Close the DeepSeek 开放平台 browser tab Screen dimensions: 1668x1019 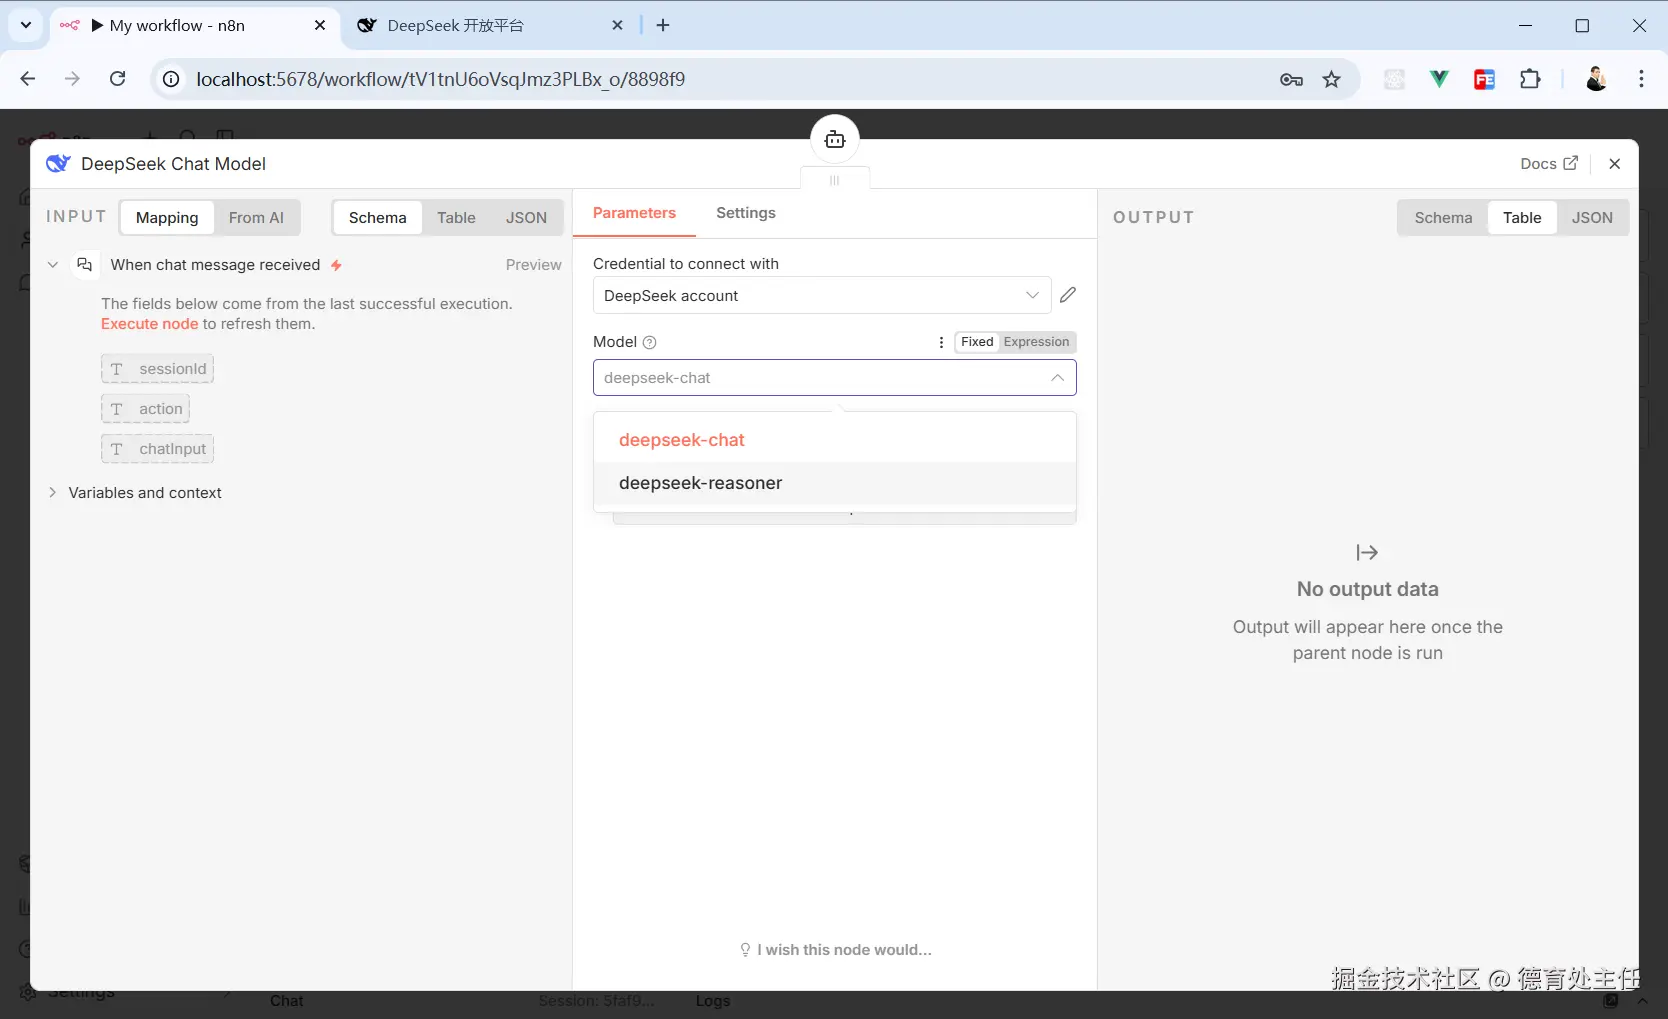pos(618,25)
